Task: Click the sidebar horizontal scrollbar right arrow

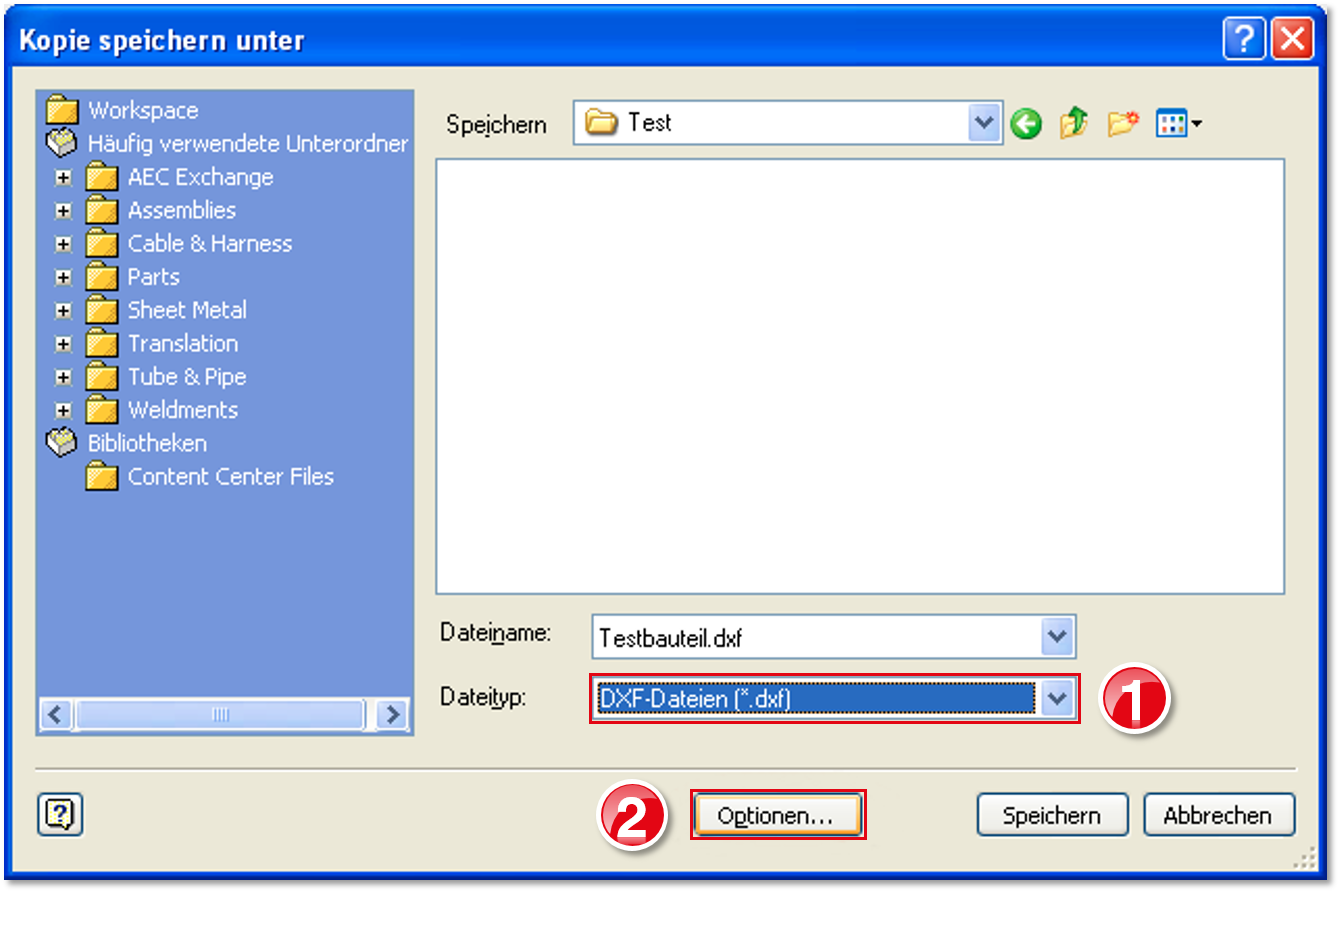Action: coord(392,714)
